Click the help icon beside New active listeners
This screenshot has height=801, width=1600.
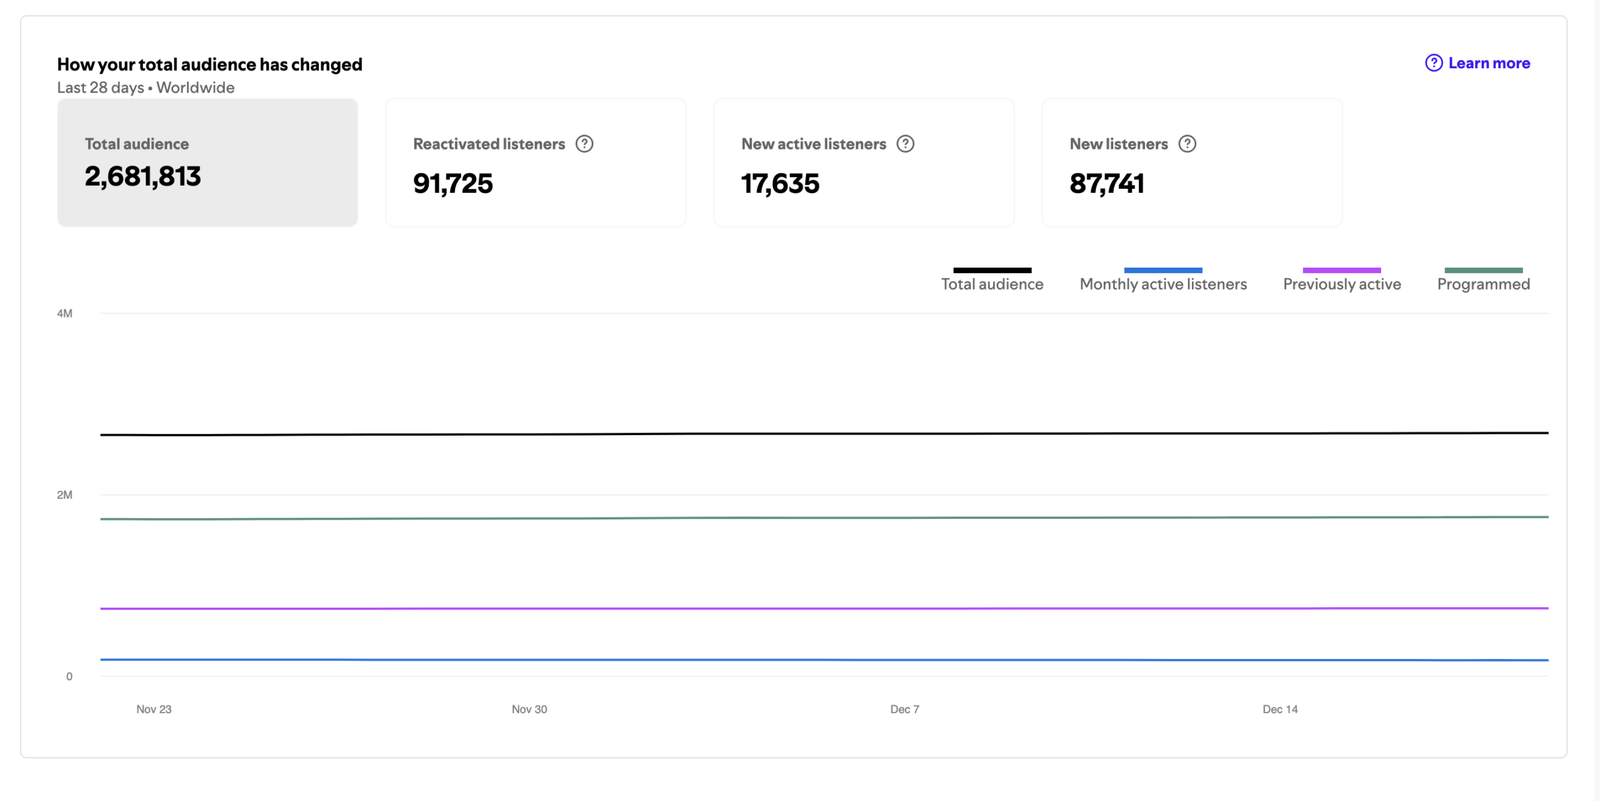pyautogui.click(x=905, y=144)
